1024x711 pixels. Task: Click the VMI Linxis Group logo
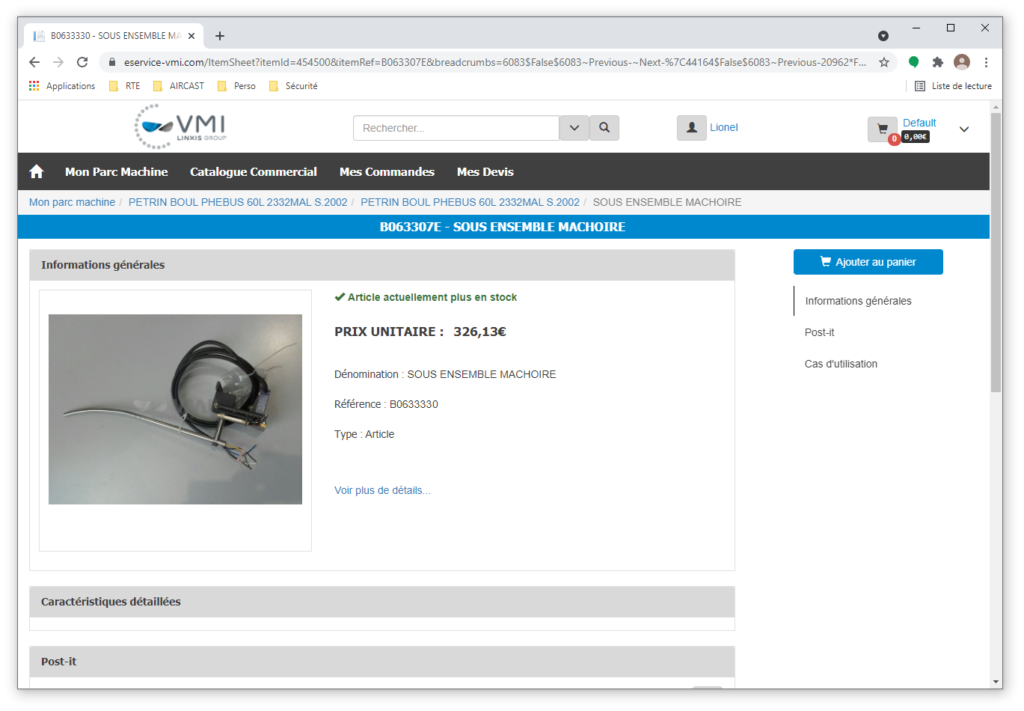[180, 127]
